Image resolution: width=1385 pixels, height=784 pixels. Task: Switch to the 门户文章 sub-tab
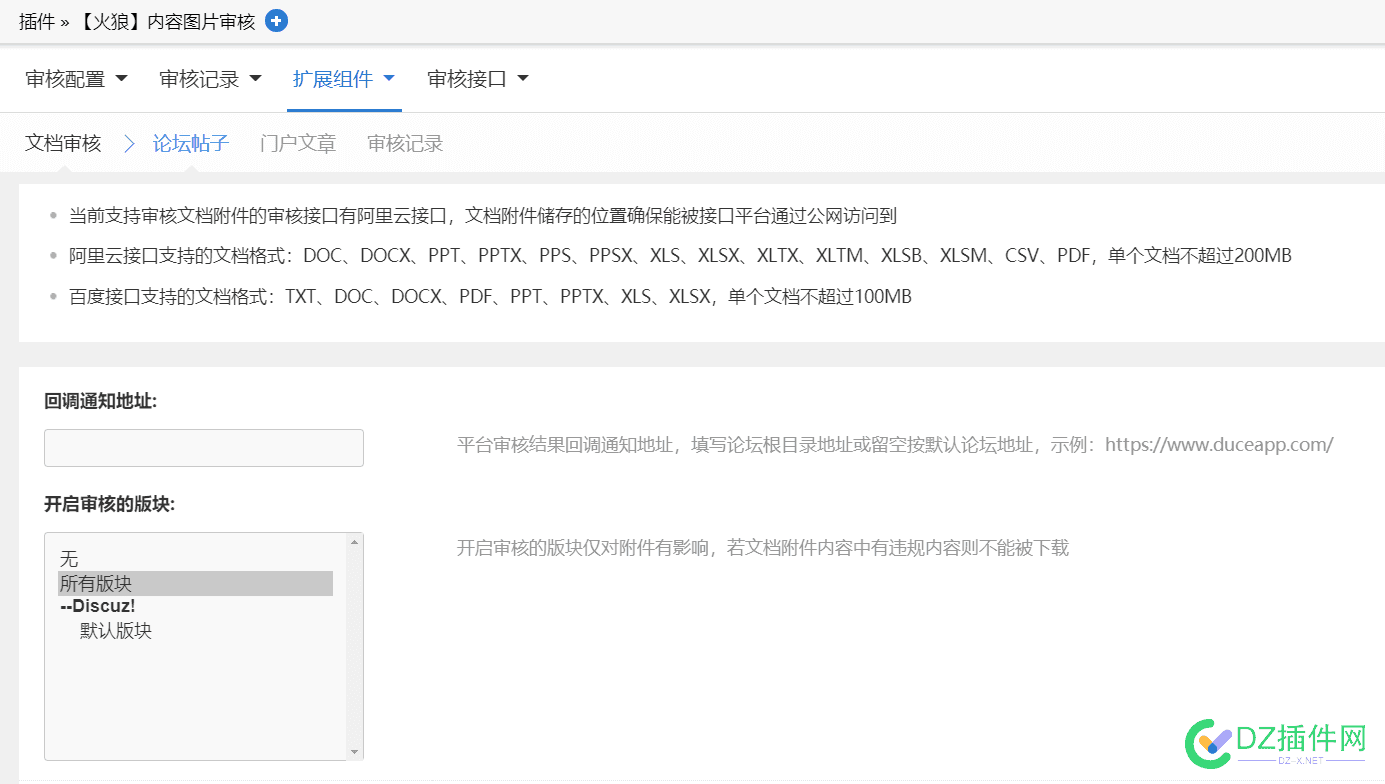click(297, 143)
